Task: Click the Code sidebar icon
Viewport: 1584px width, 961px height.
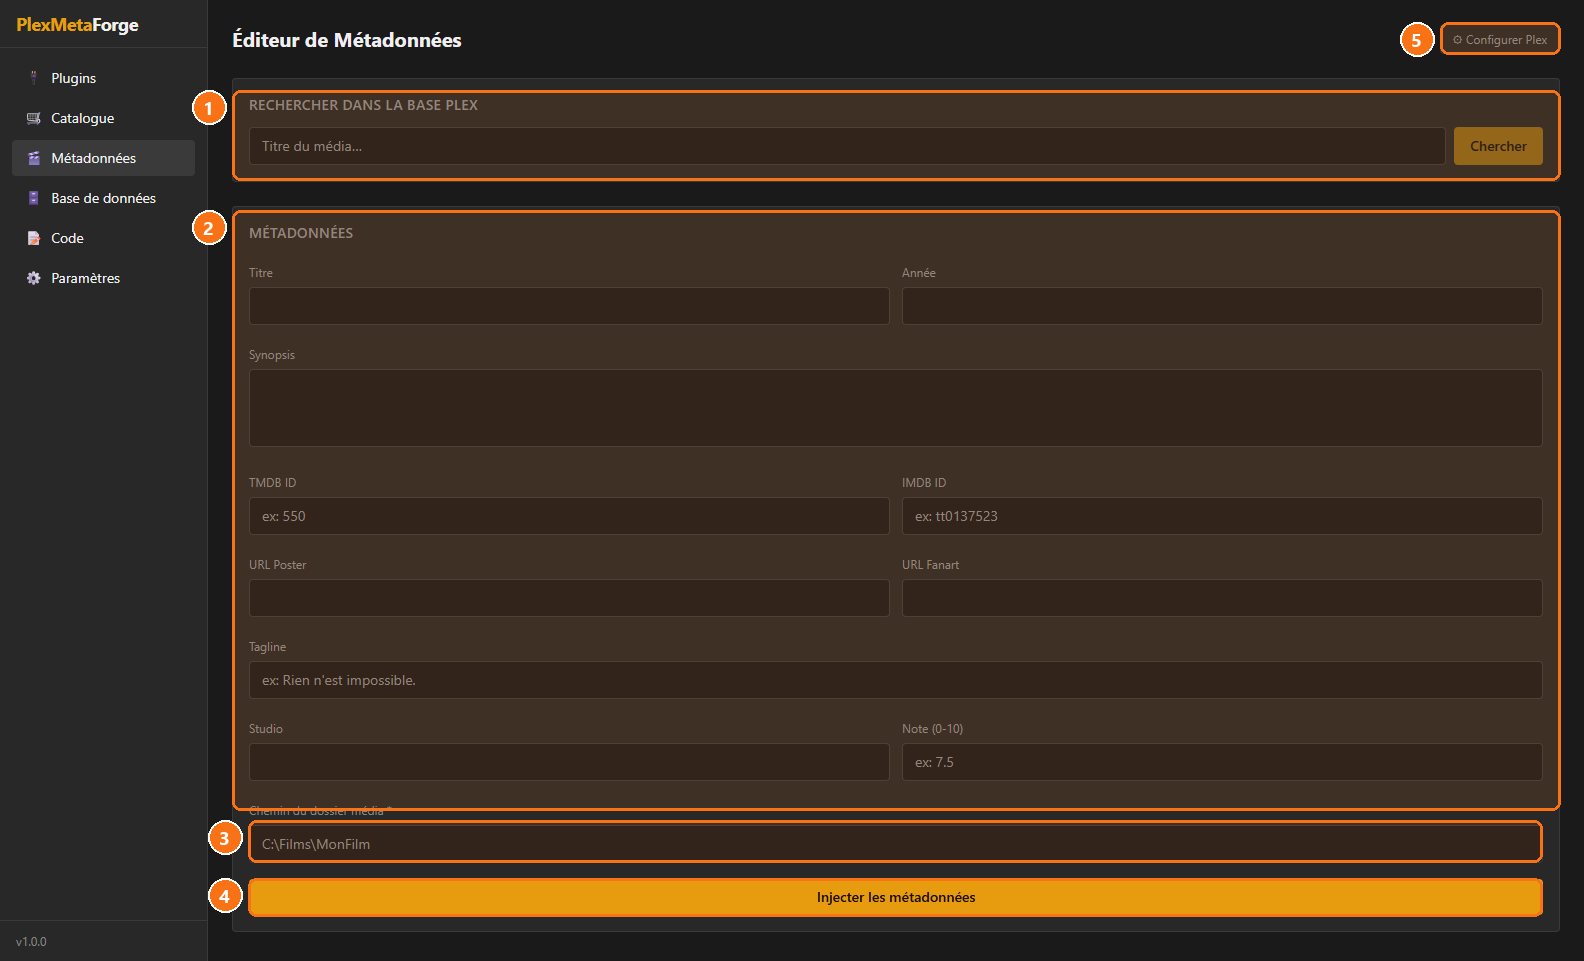Action: (x=33, y=238)
